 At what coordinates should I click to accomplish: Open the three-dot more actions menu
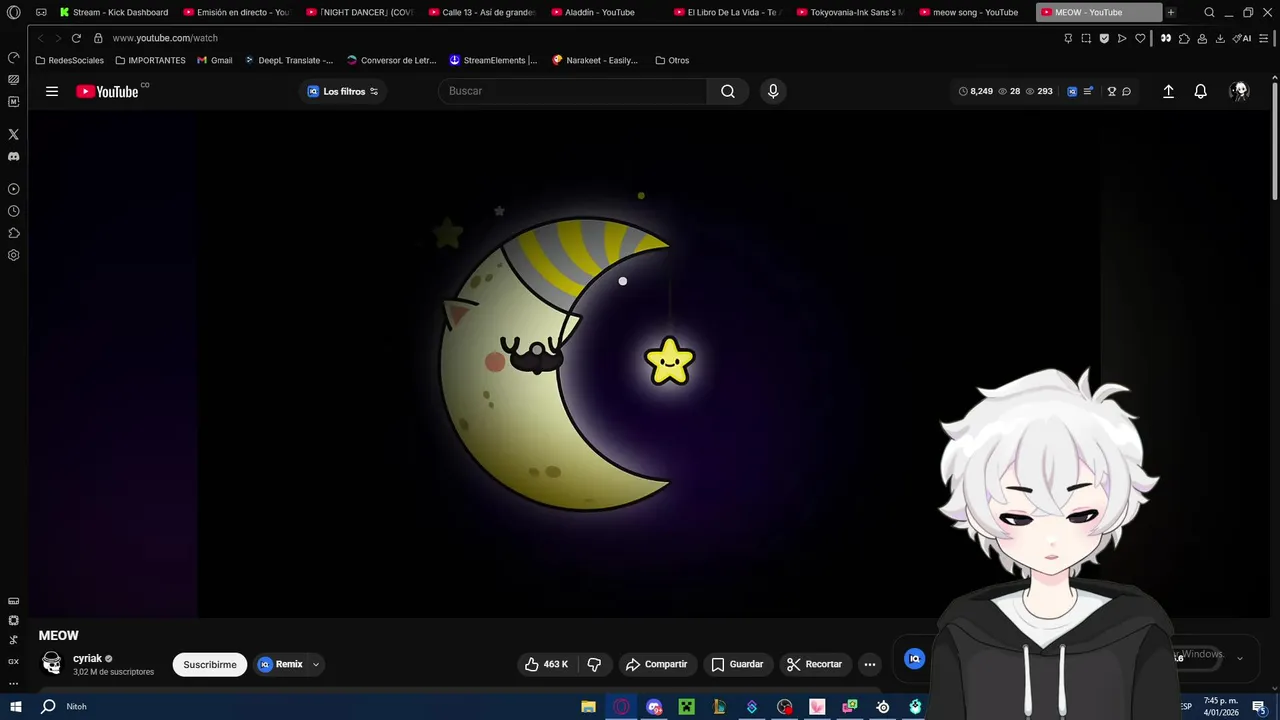870,664
